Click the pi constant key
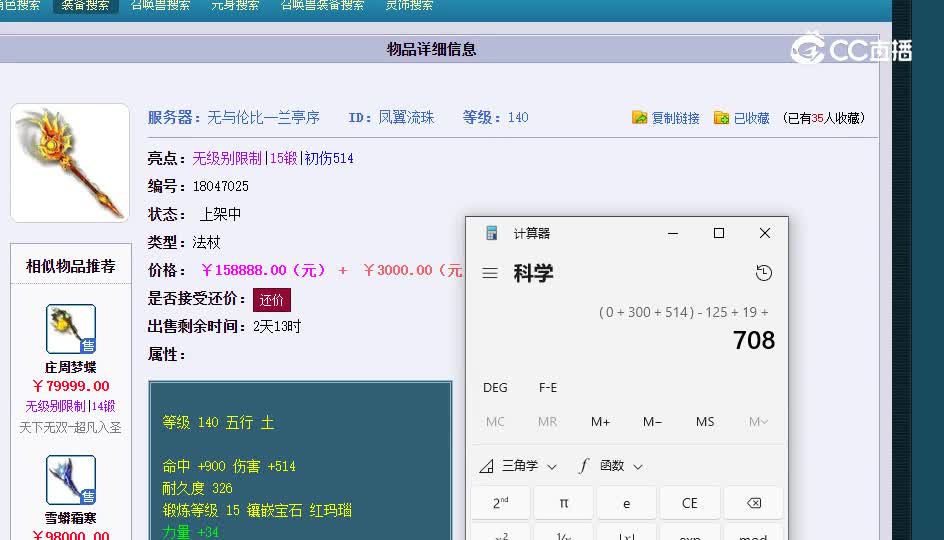The width and height of the screenshot is (944, 540). [x=564, y=503]
